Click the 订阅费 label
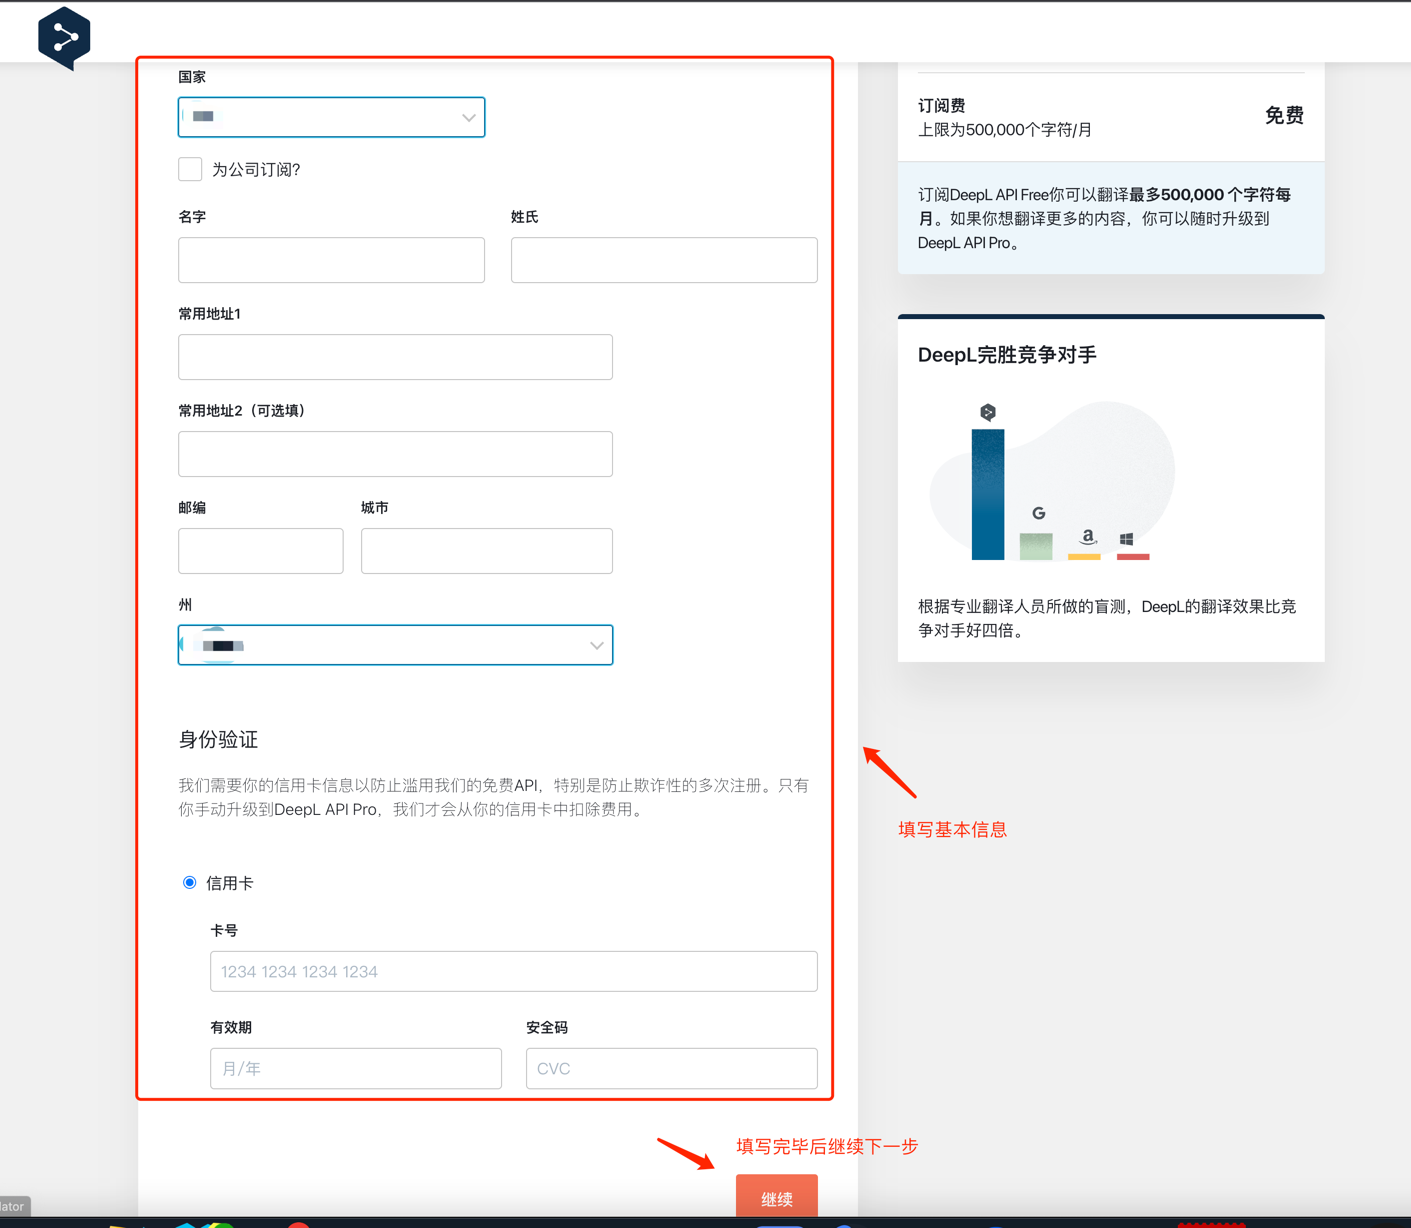The width and height of the screenshot is (1411, 1228). point(942,106)
